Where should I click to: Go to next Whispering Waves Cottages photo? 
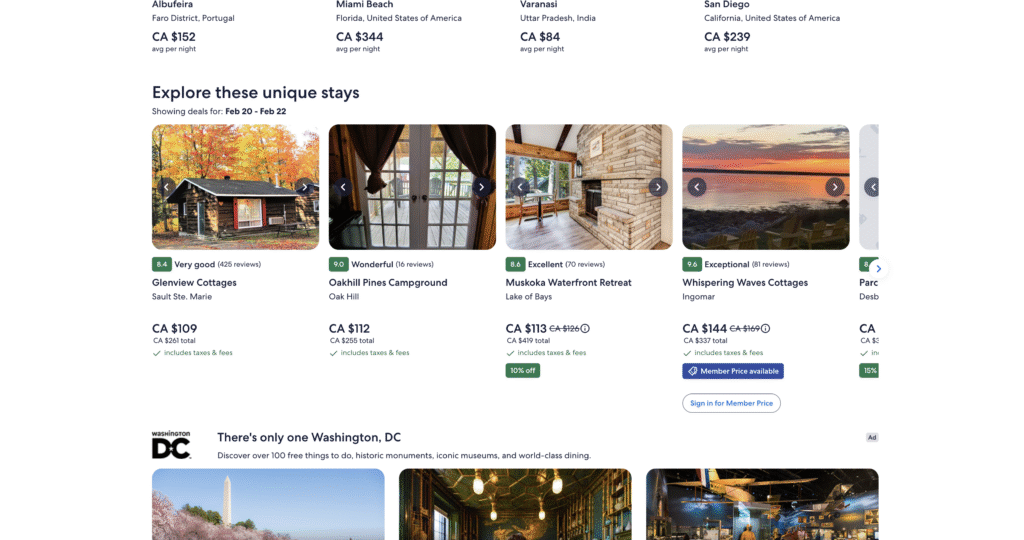(x=834, y=187)
